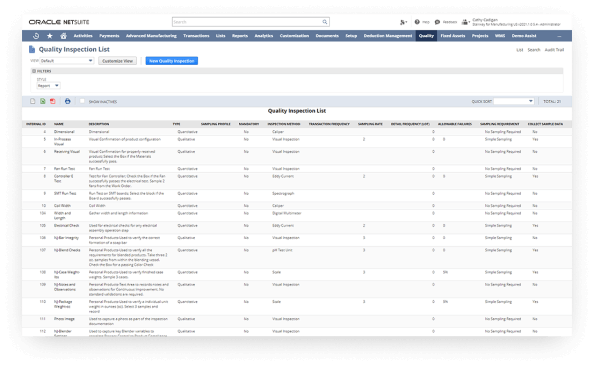The width and height of the screenshot is (594, 367).
Task: Print the list with printer icon
Action: (67, 101)
